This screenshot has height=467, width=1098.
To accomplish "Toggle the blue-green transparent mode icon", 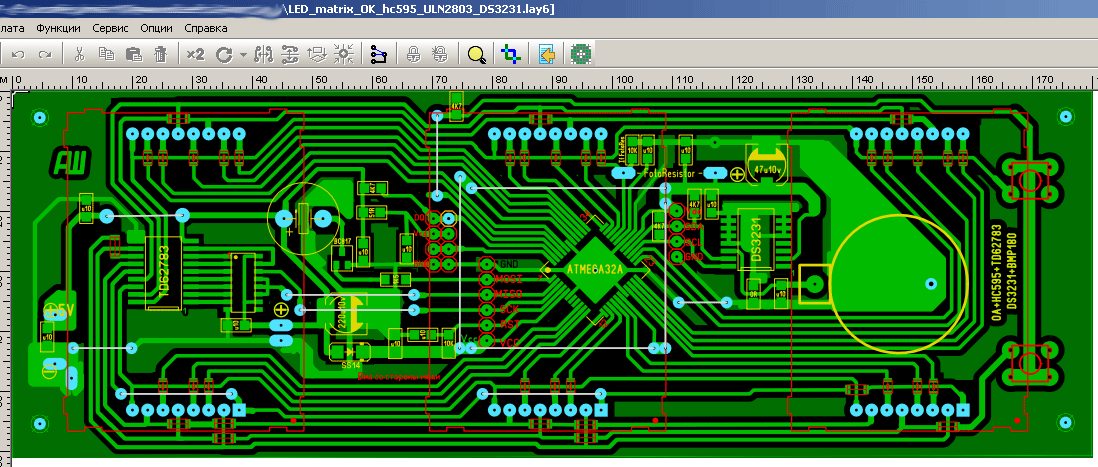I will tap(511, 54).
